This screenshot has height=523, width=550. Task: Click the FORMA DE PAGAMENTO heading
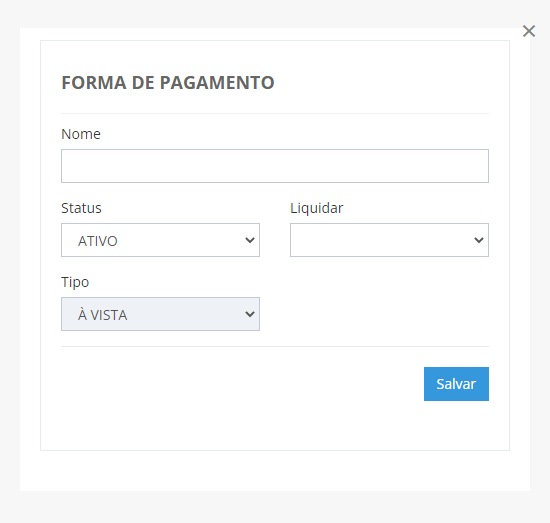[x=168, y=83]
